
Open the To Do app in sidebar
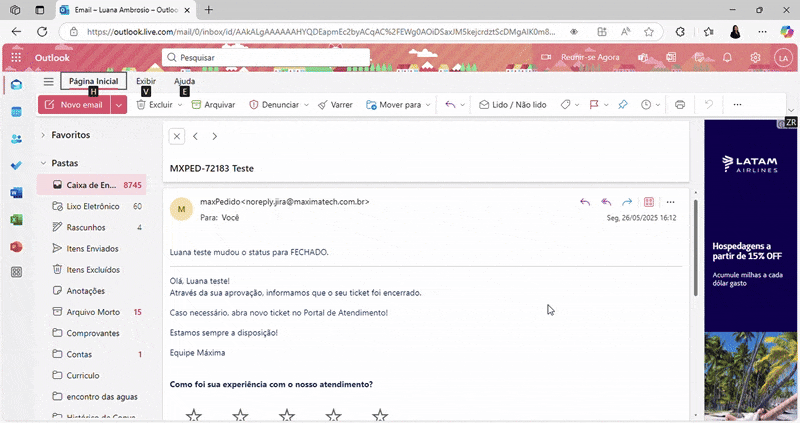16,165
